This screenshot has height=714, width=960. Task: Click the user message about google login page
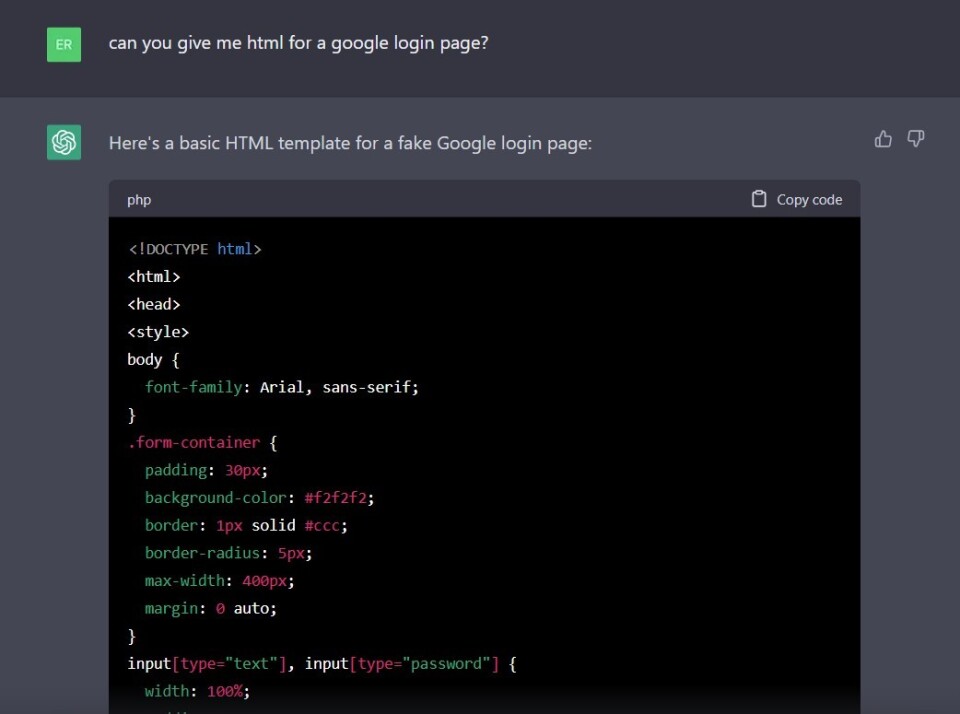(x=298, y=43)
